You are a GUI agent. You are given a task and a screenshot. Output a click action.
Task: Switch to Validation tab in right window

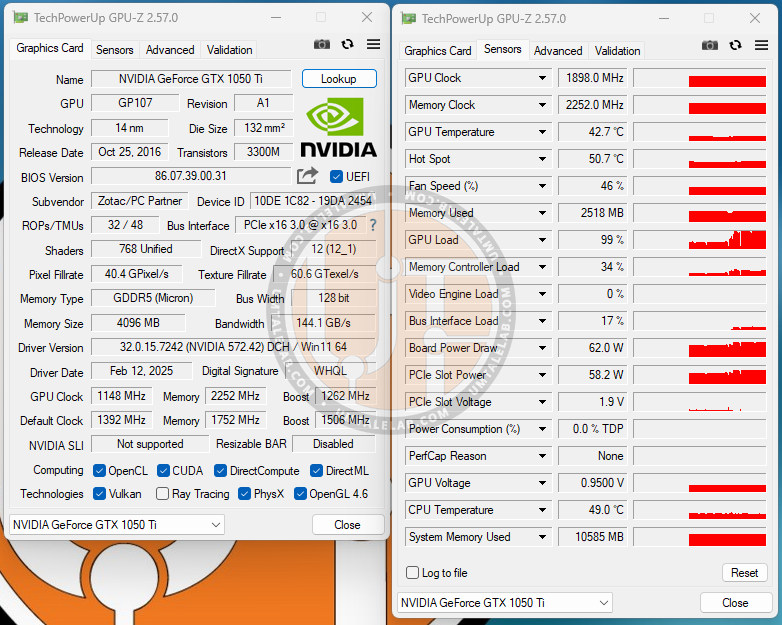click(617, 51)
